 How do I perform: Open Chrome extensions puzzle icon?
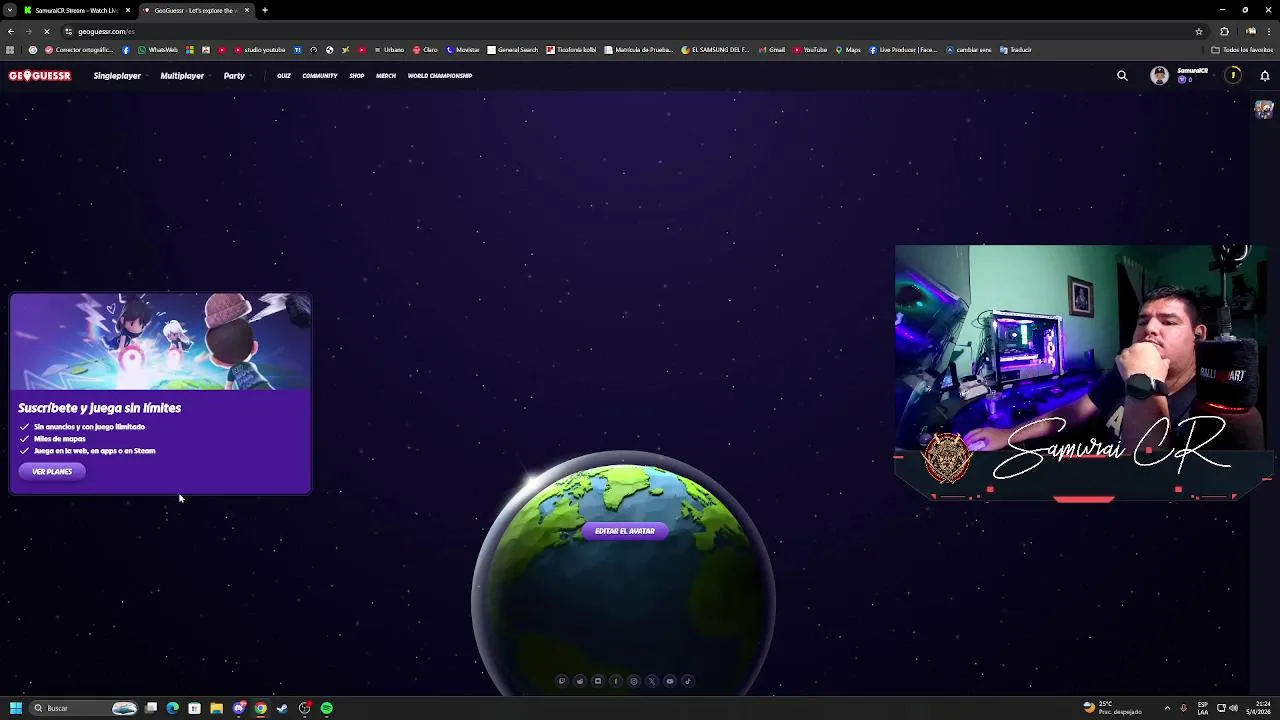click(1224, 31)
